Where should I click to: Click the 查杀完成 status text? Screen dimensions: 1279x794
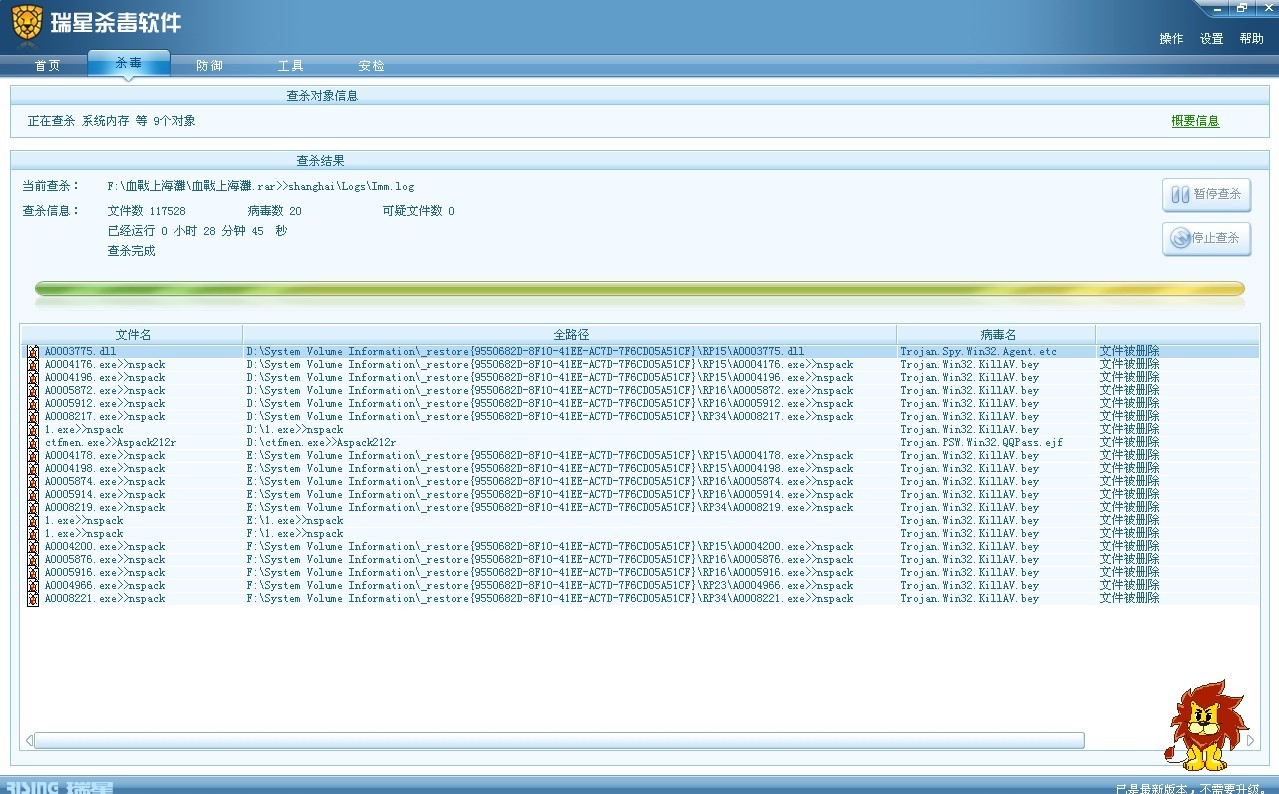pos(131,251)
